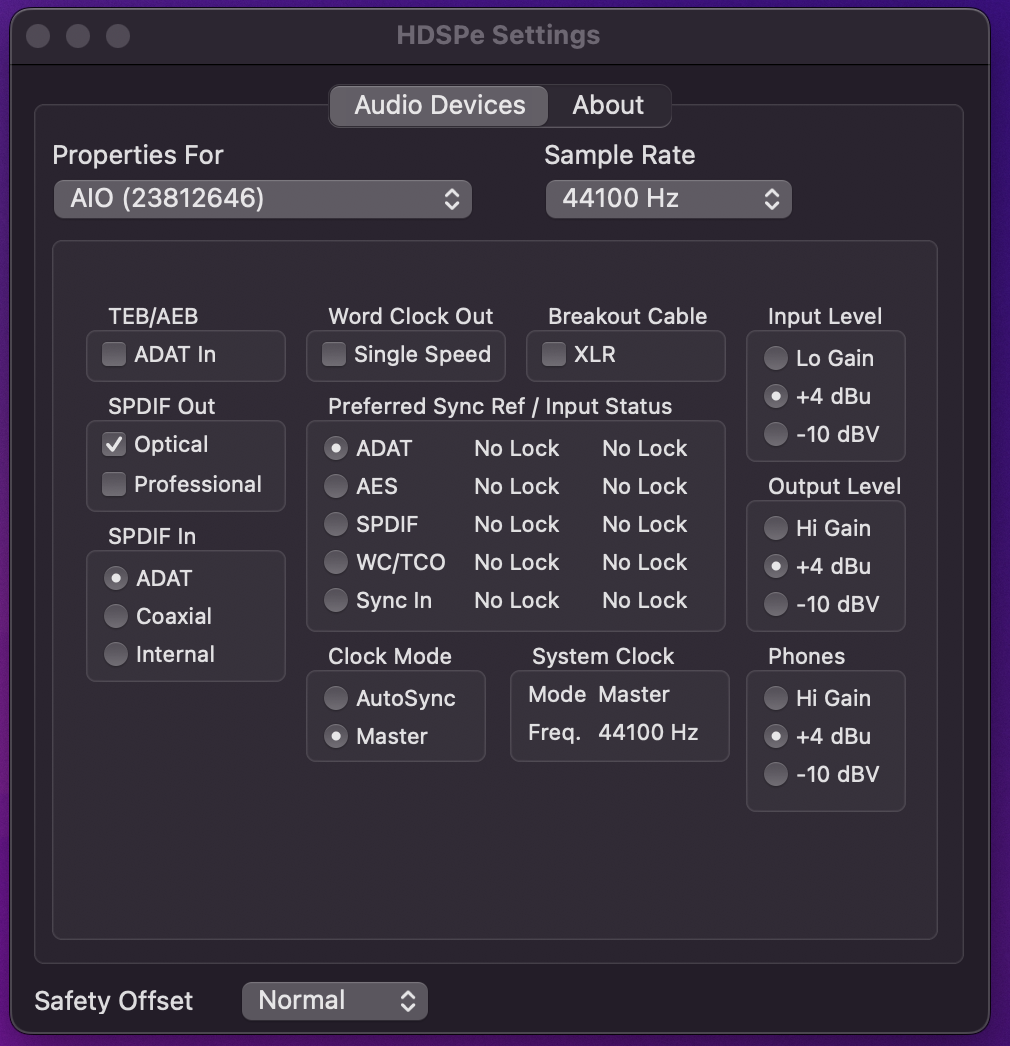Uncheck SPDIF Out Optical checkbox
Viewport: 1010px width, 1046px height.
coord(114,444)
